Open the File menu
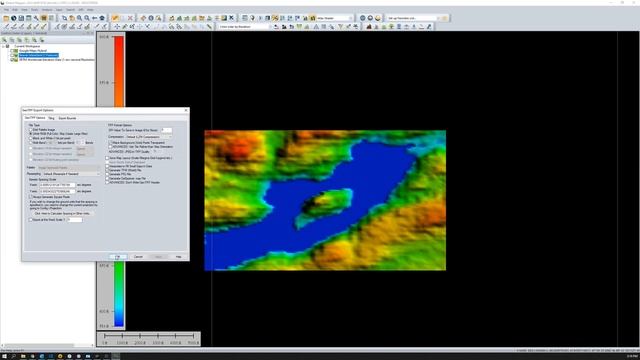The image size is (640, 360). [x=6, y=10]
